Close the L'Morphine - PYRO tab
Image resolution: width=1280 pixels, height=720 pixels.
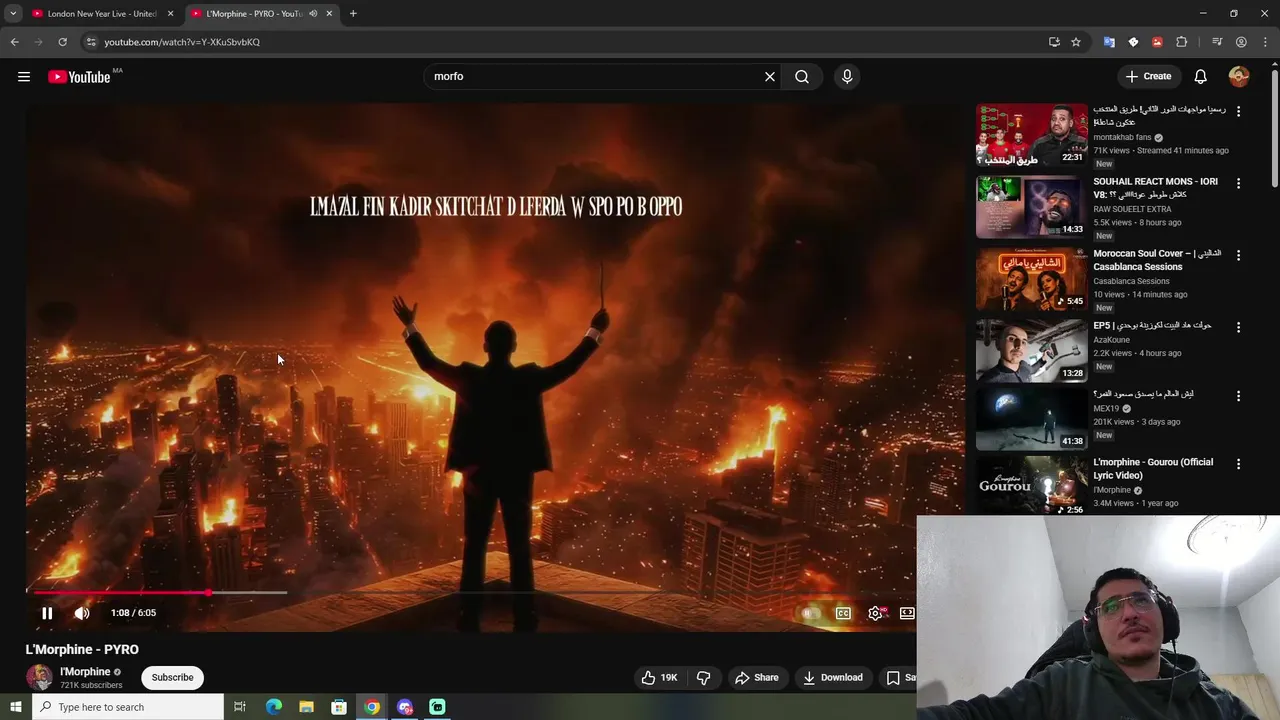(329, 14)
